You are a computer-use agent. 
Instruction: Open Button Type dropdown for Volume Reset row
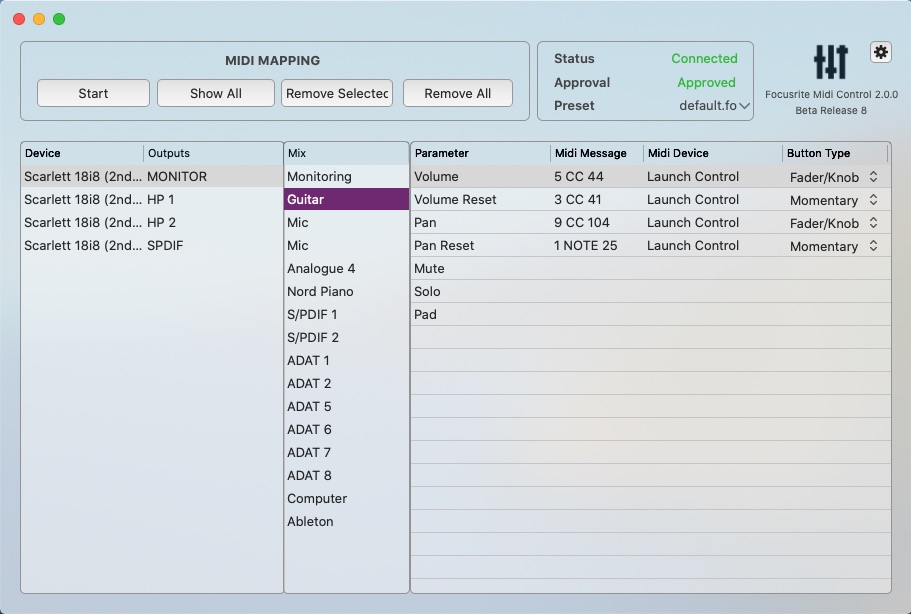point(834,200)
